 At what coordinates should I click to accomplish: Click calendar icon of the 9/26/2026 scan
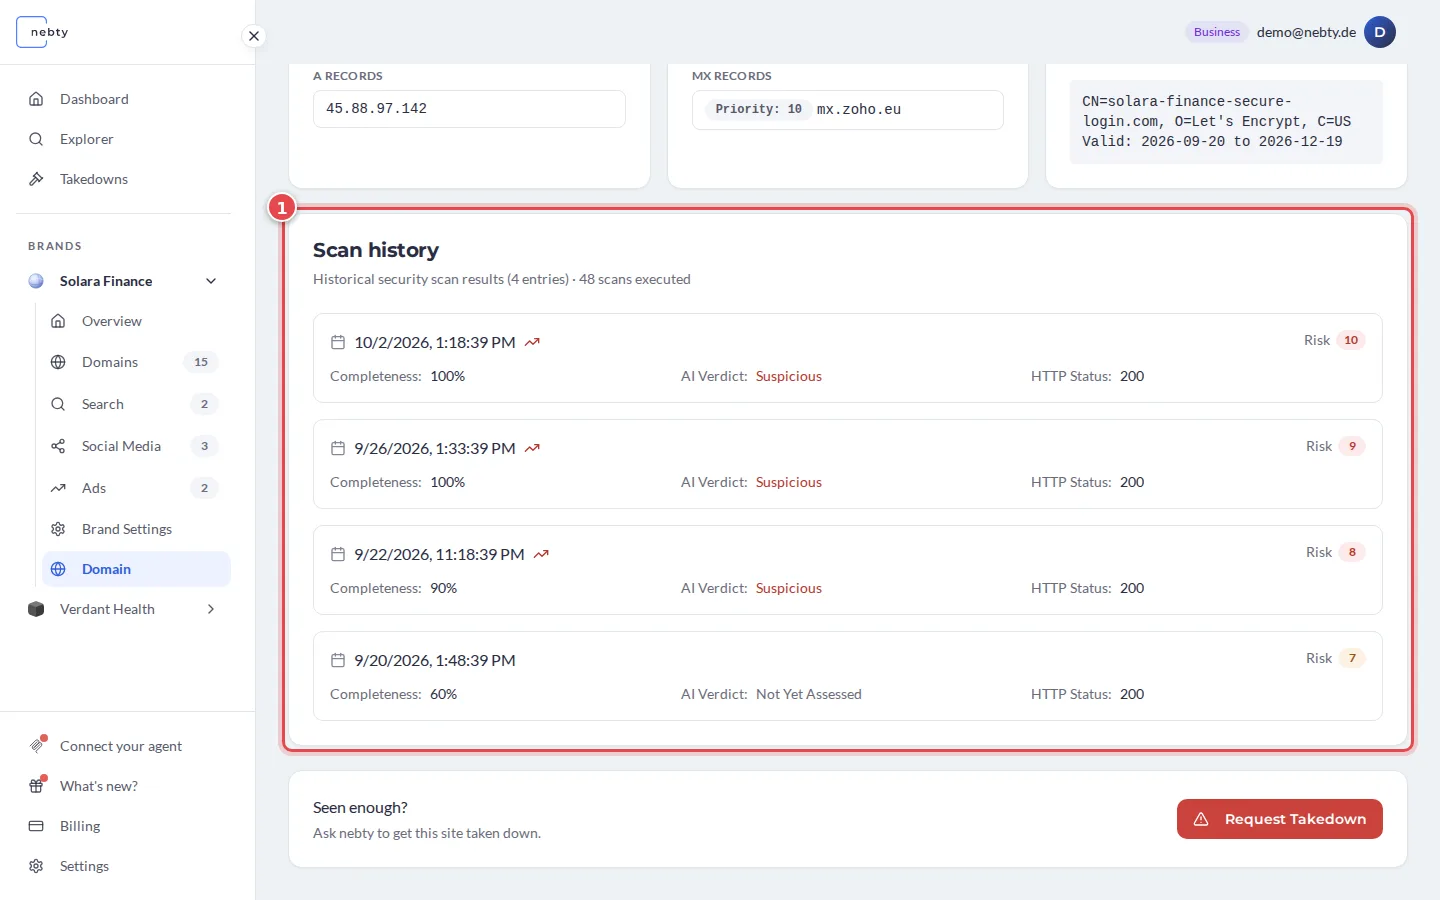[338, 448]
